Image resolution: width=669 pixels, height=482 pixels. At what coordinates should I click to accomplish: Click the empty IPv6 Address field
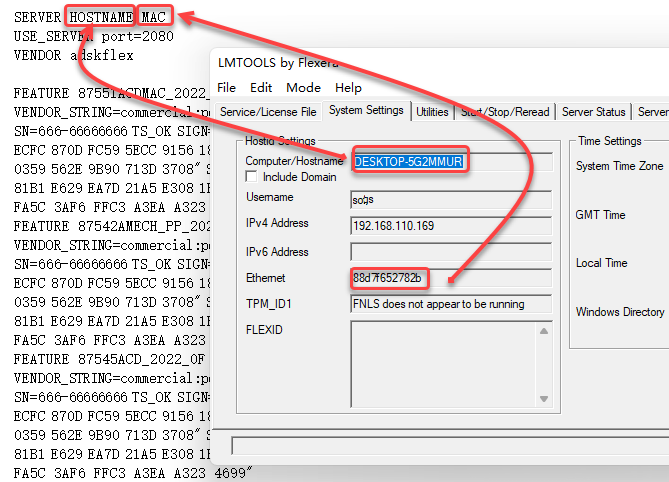click(x=451, y=252)
